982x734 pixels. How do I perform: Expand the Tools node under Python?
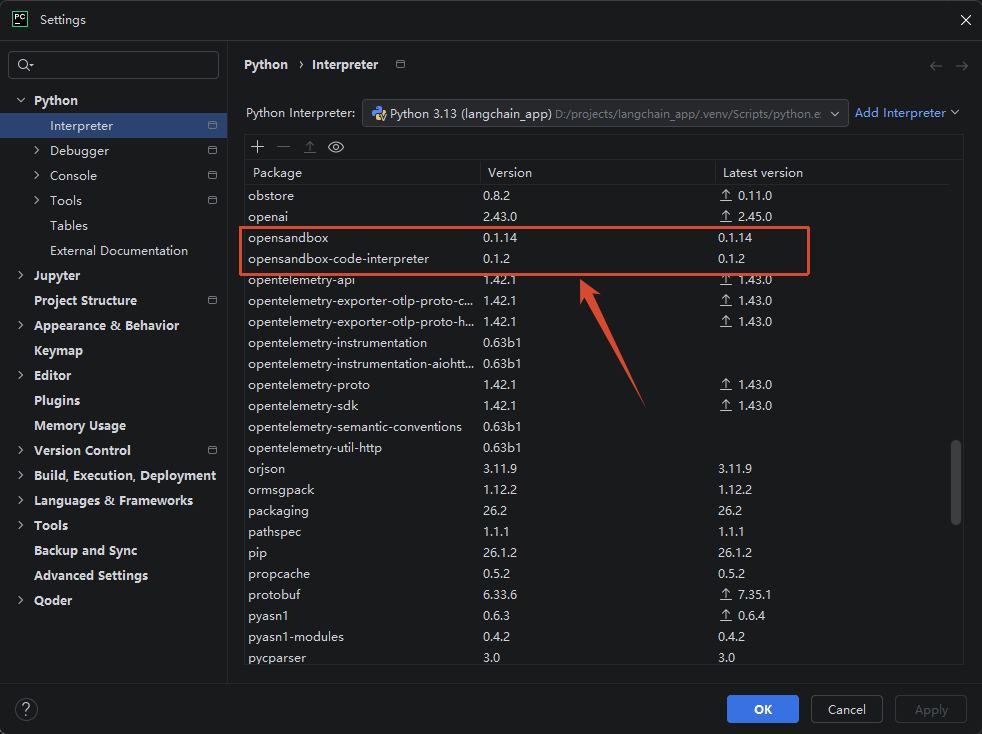click(36, 200)
